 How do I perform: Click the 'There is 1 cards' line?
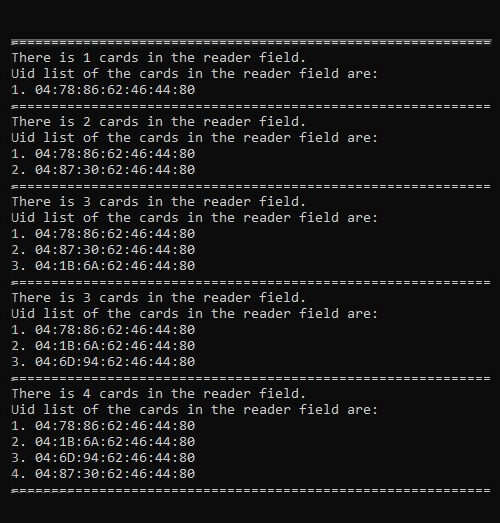click(x=158, y=58)
